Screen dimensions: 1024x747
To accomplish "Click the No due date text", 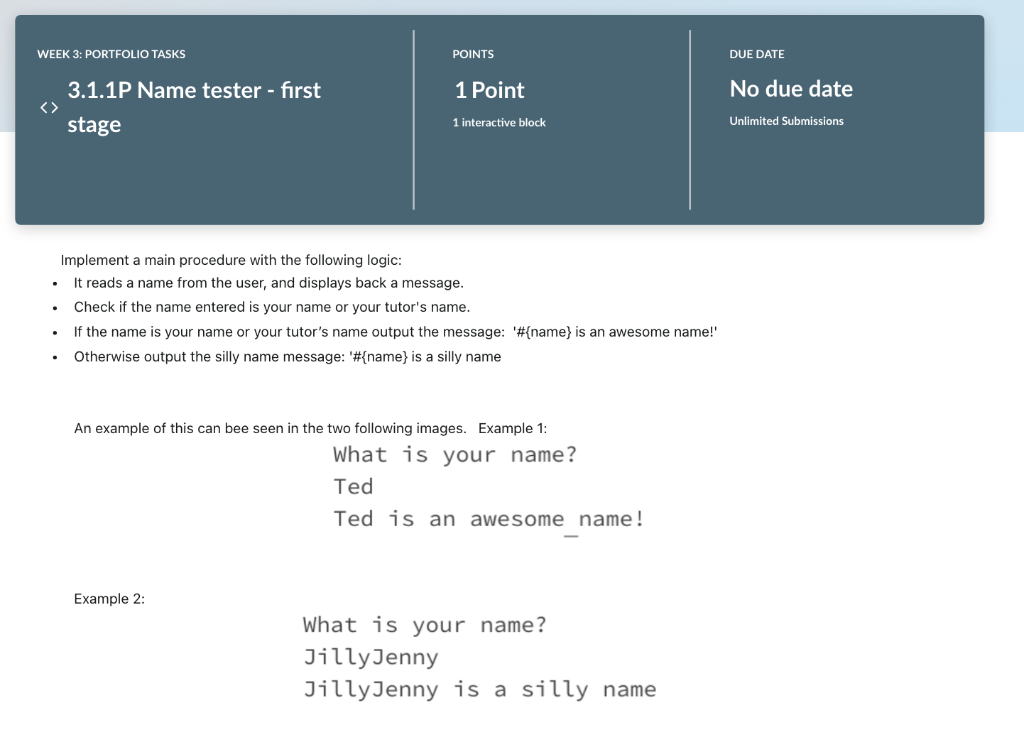I will coord(791,89).
